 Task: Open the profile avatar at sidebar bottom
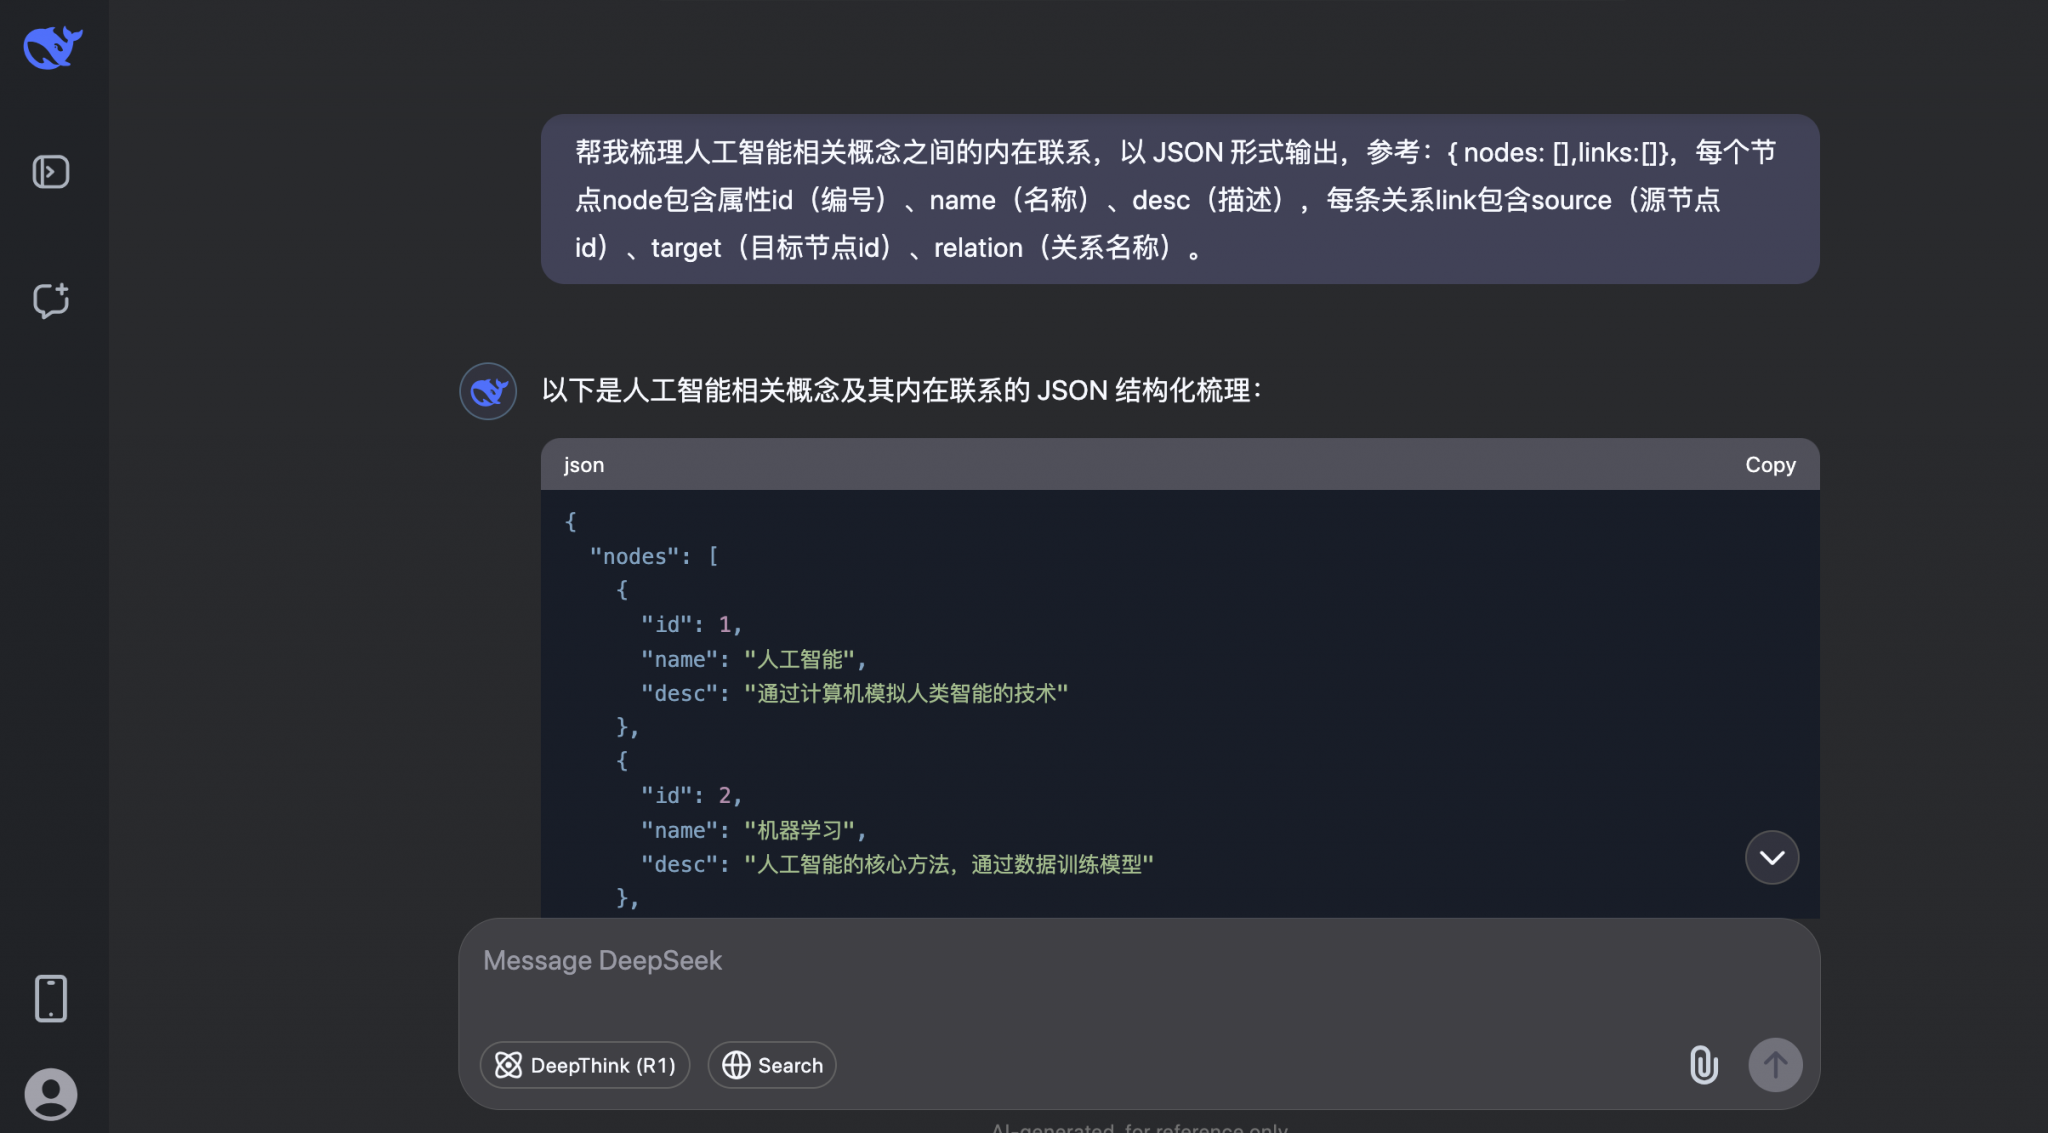pyautogui.click(x=50, y=1093)
